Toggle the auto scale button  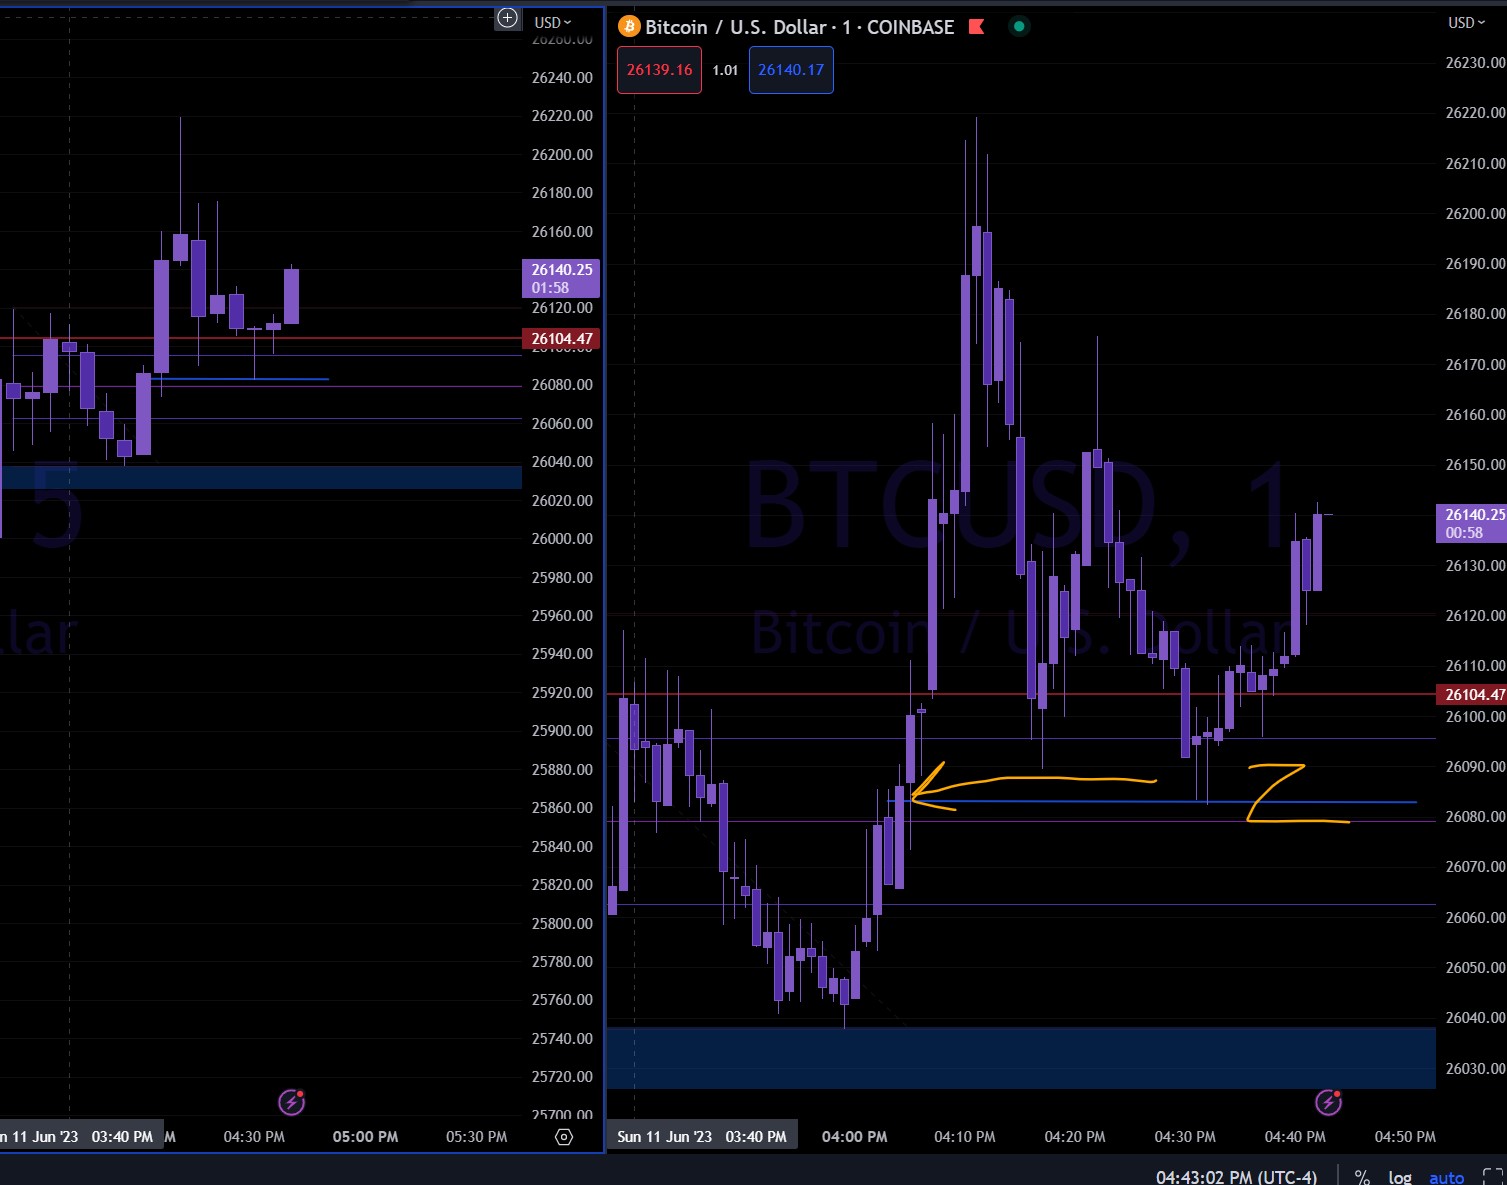click(1447, 1177)
